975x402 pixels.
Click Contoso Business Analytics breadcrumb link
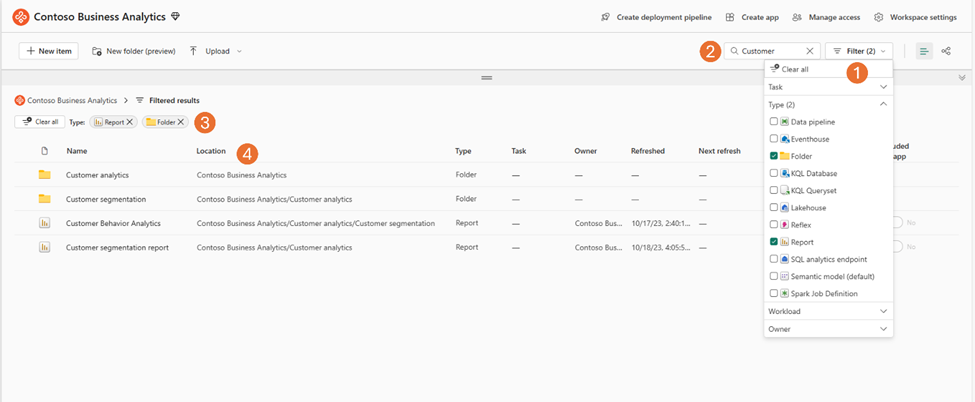tap(72, 100)
